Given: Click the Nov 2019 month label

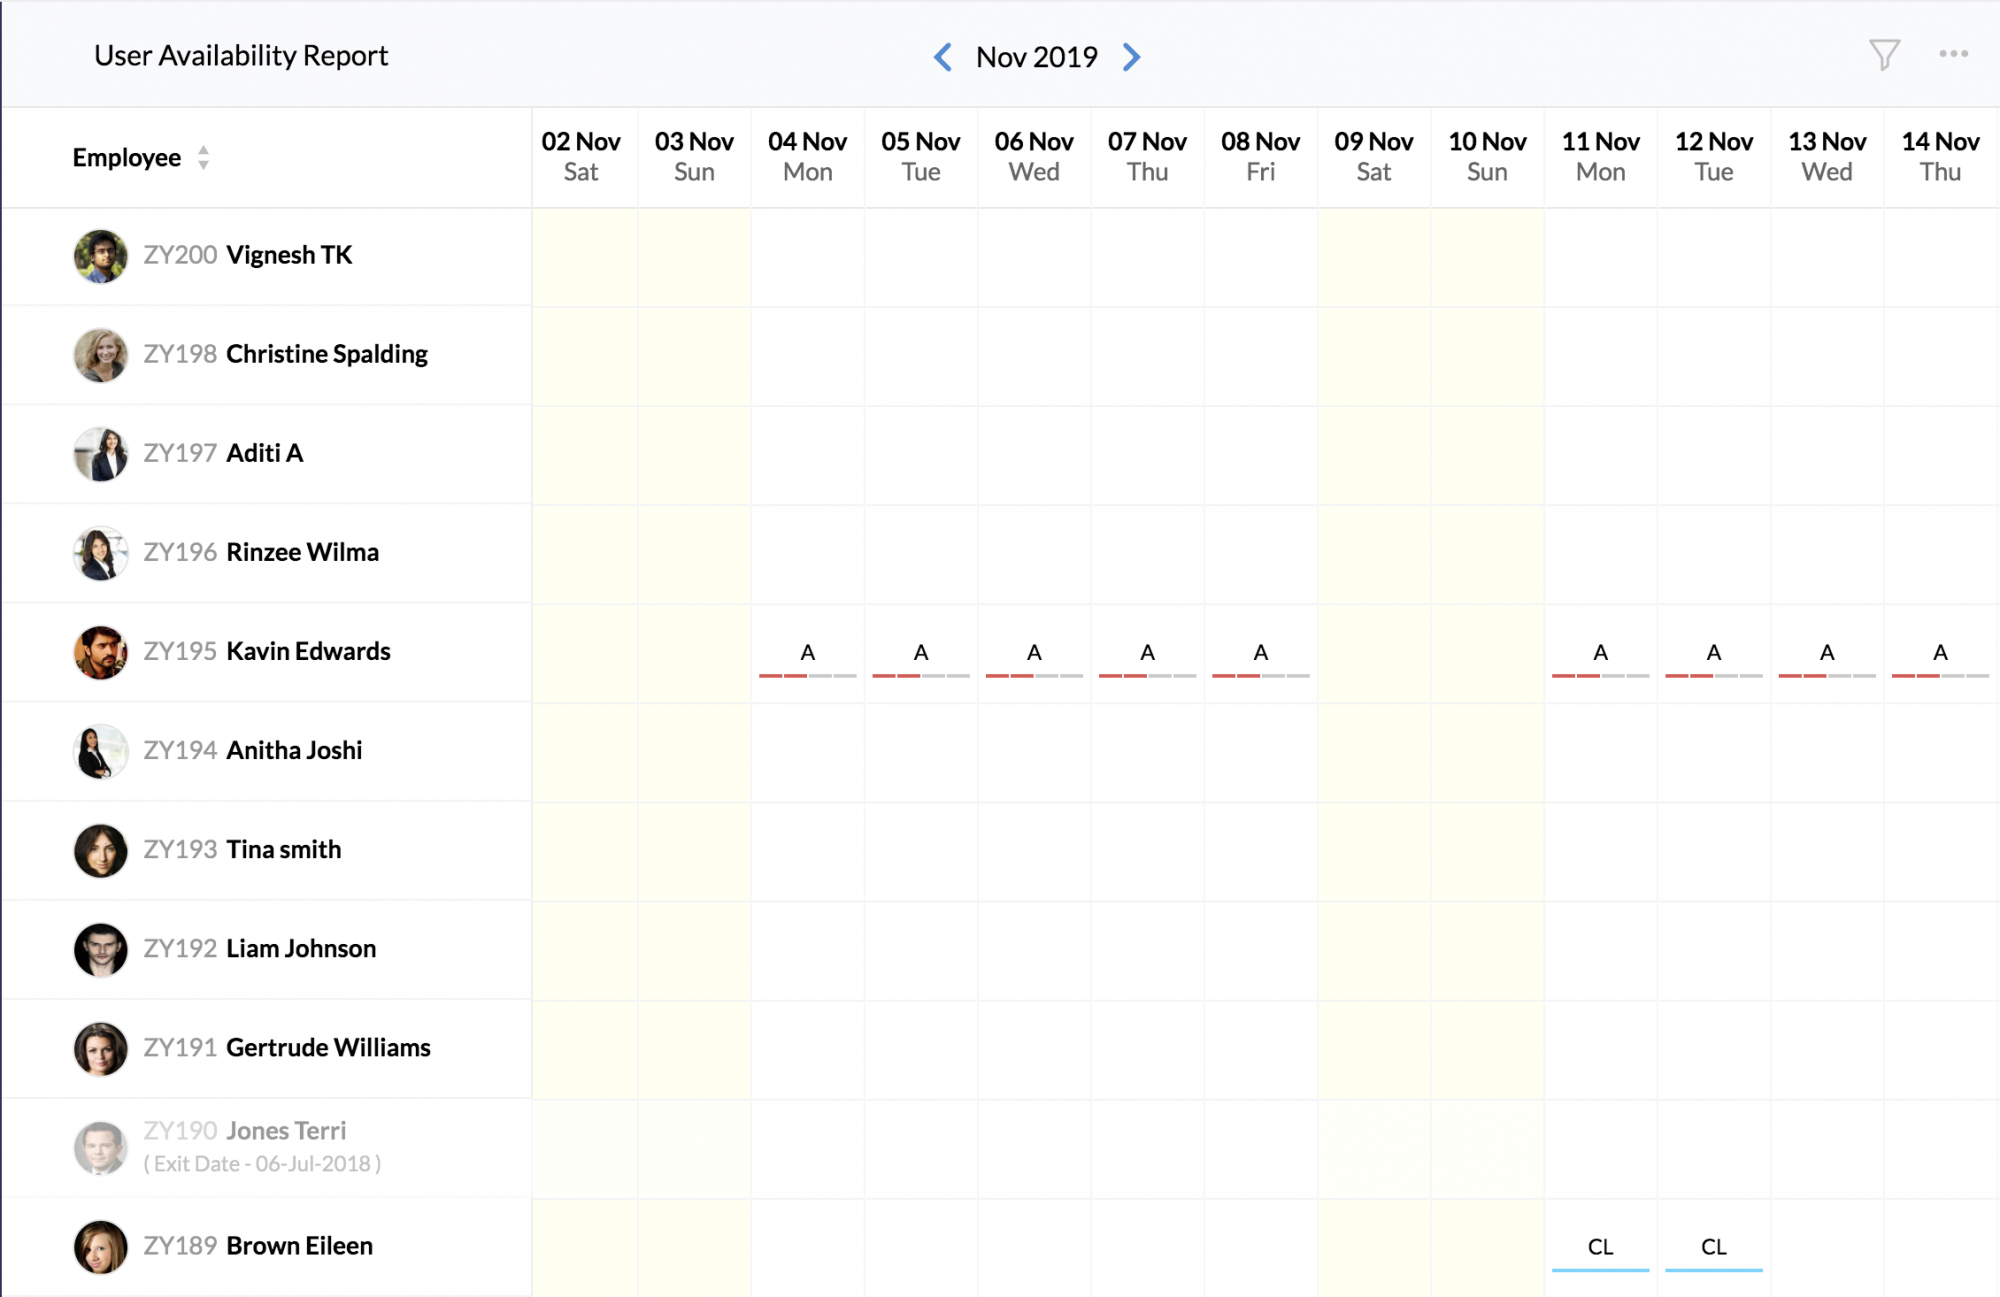Looking at the screenshot, I should tap(1036, 57).
